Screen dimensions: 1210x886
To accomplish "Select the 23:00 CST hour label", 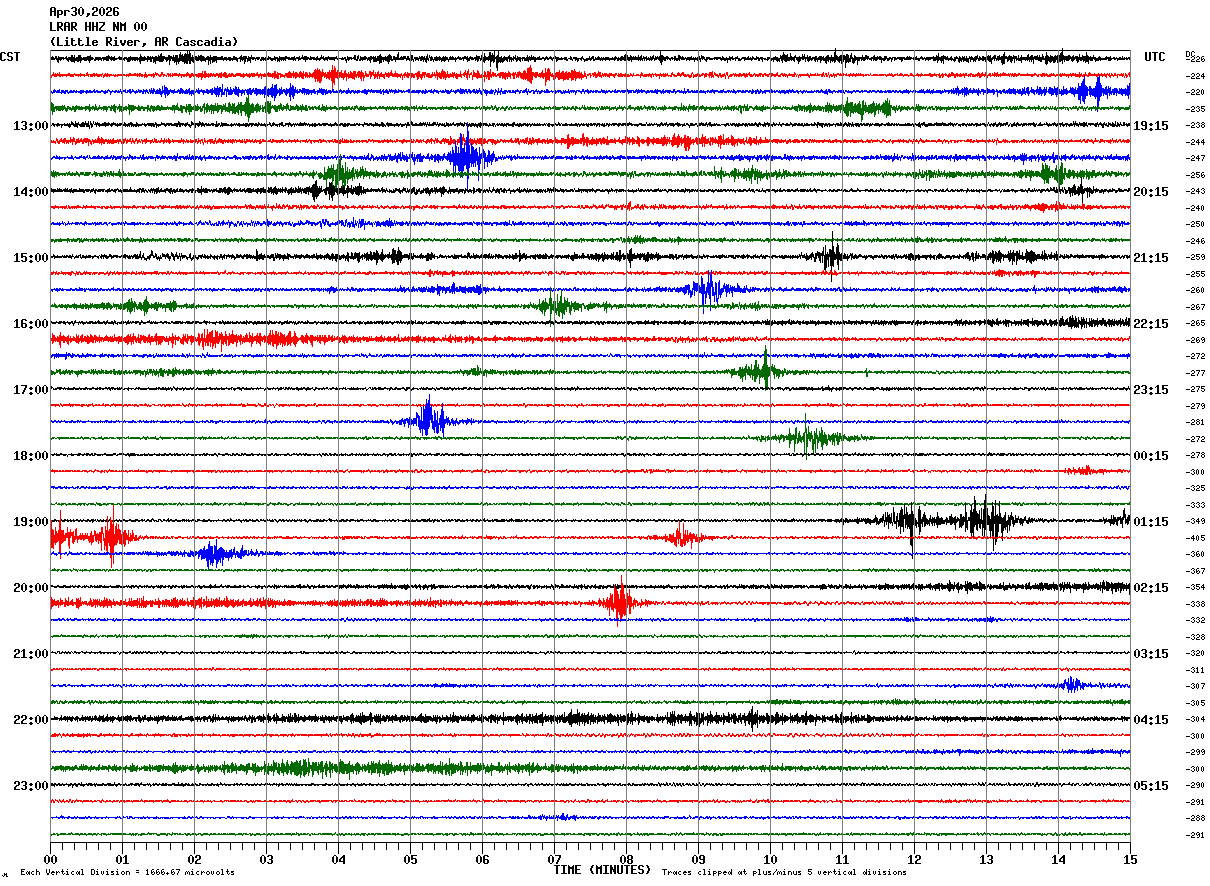I will pos(30,786).
